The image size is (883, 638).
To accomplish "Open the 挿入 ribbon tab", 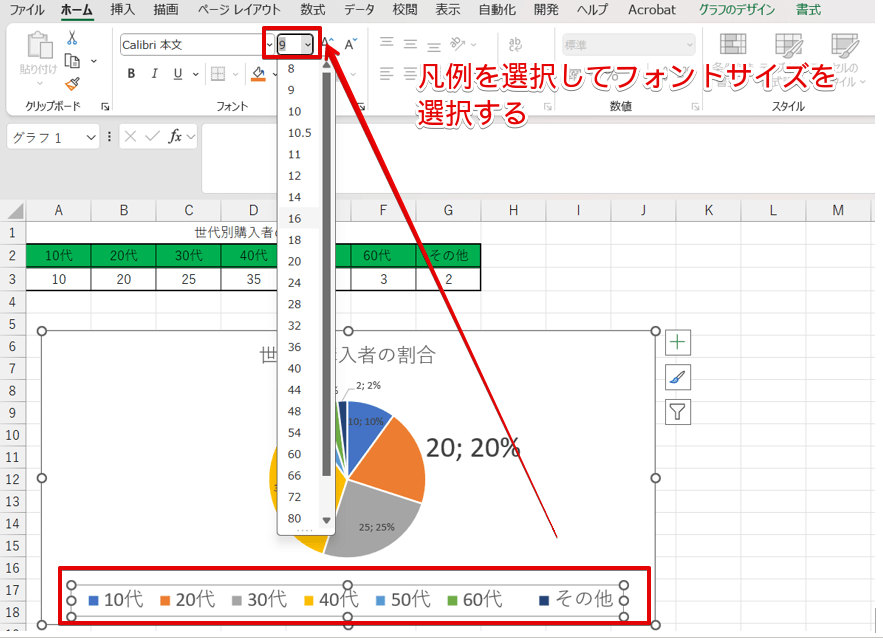I will [x=123, y=10].
